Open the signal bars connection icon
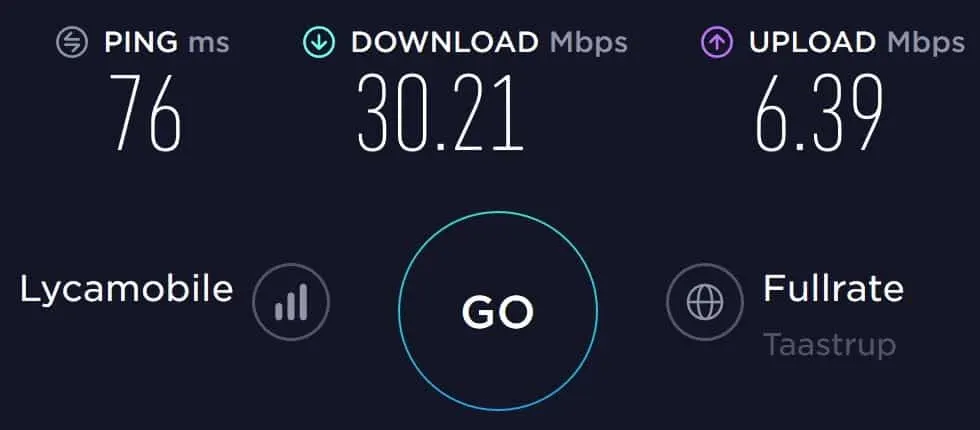 coord(291,302)
